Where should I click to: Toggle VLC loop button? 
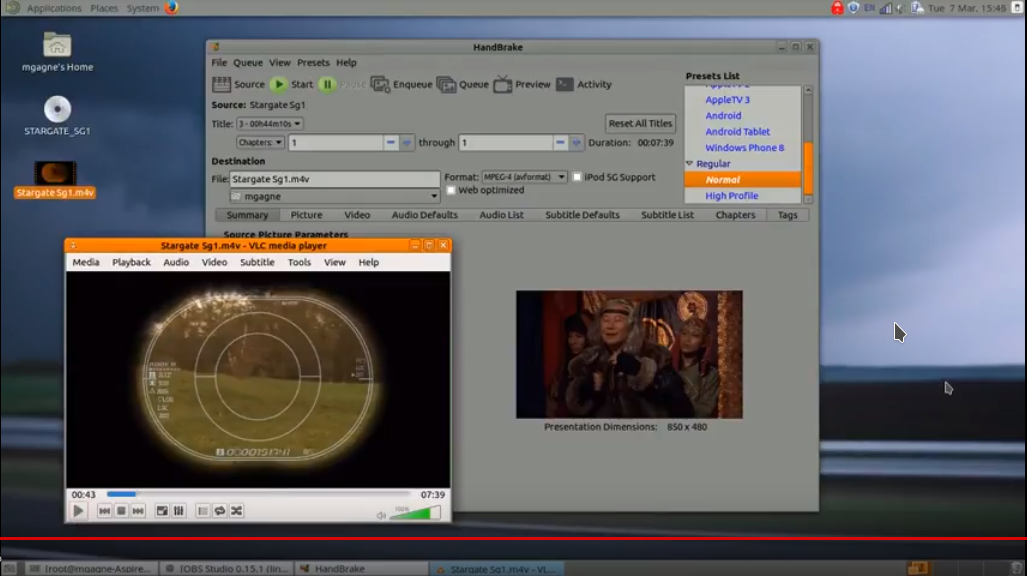pos(220,510)
